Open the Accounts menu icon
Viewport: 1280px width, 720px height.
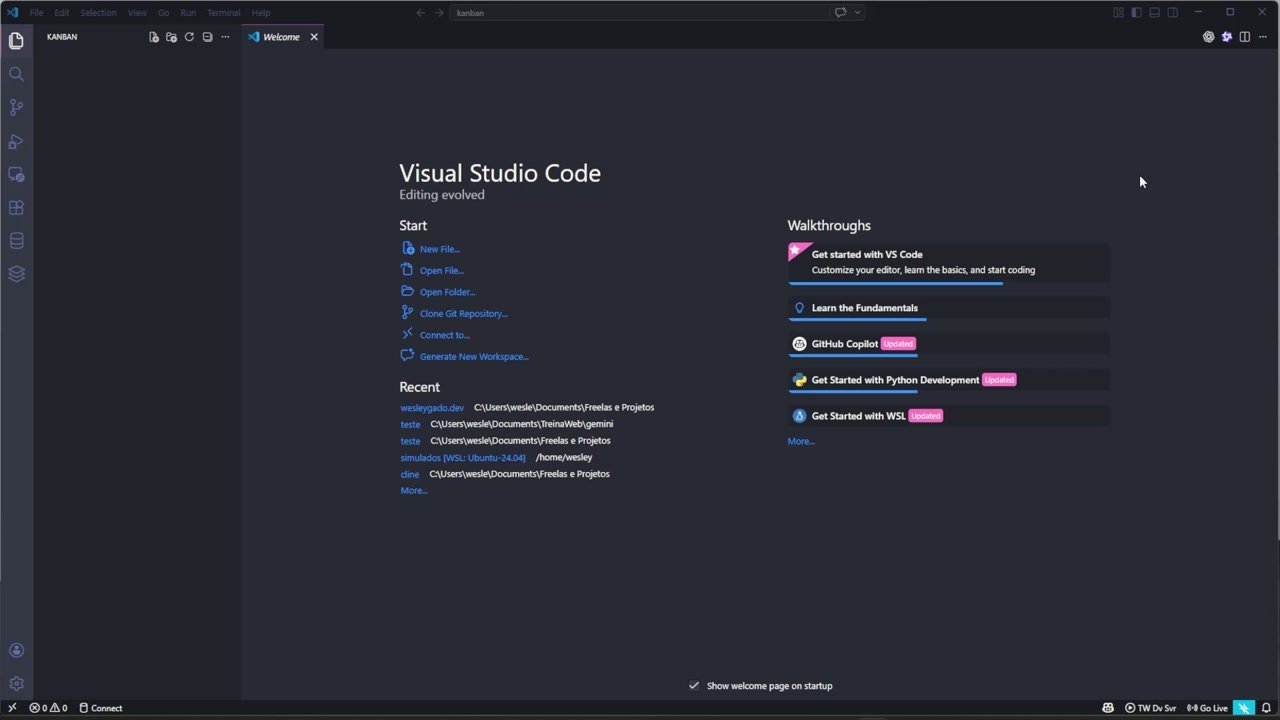coord(16,651)
